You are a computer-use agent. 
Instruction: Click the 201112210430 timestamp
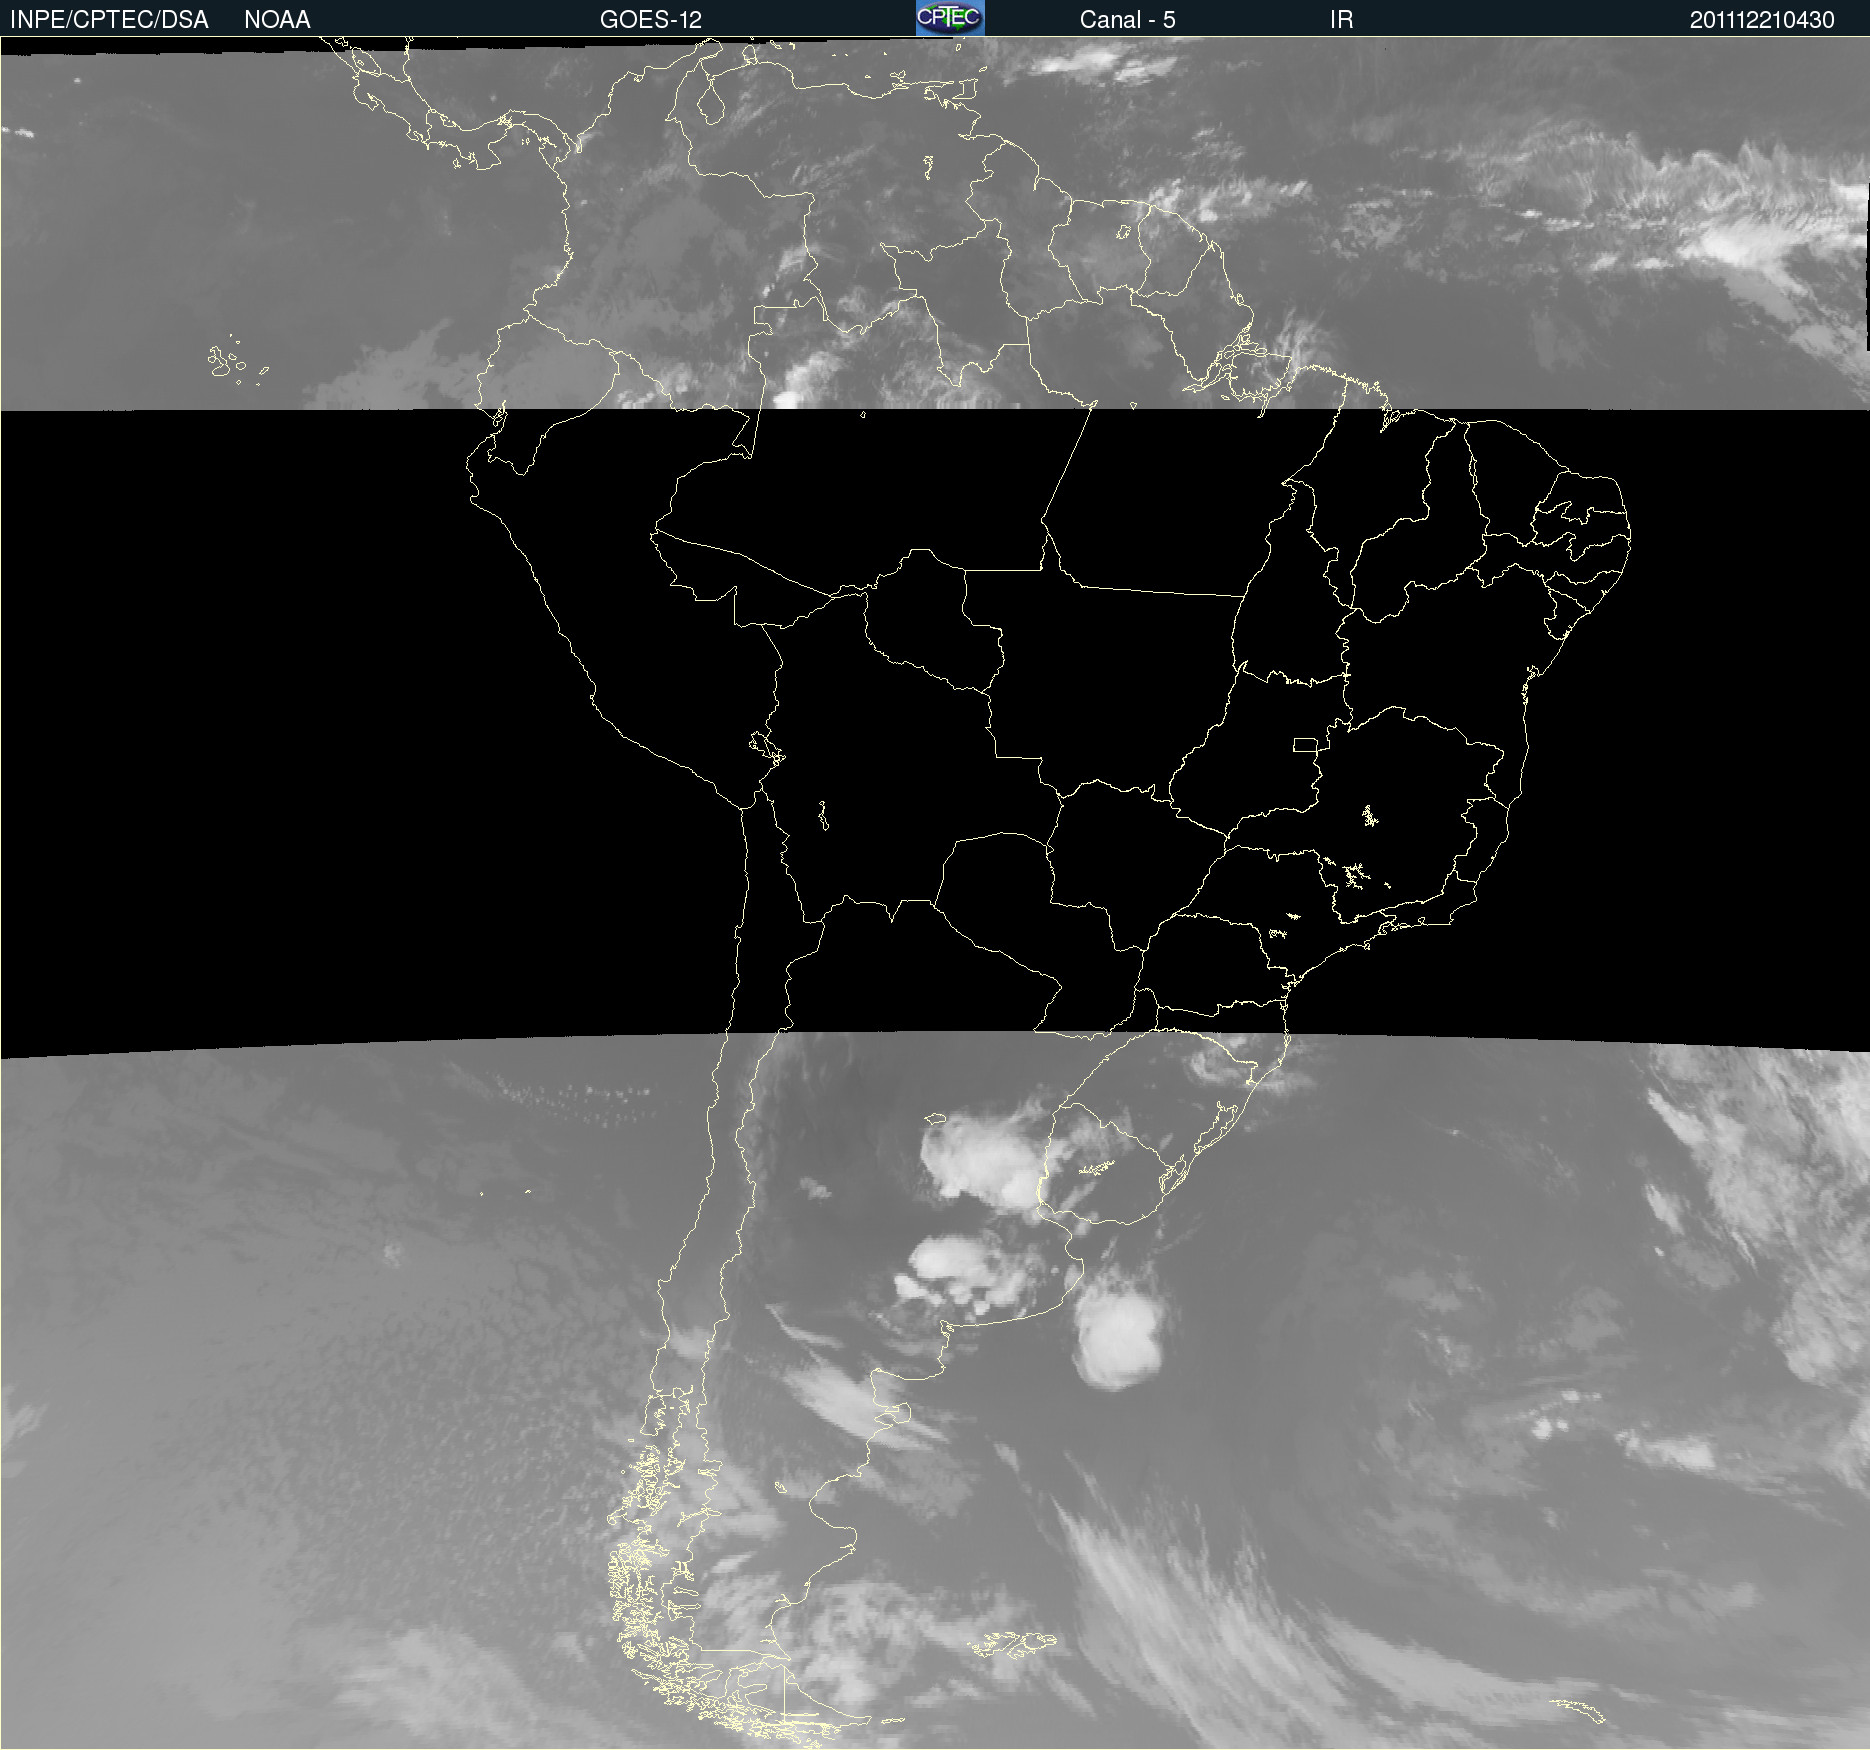click(1762, 20)
